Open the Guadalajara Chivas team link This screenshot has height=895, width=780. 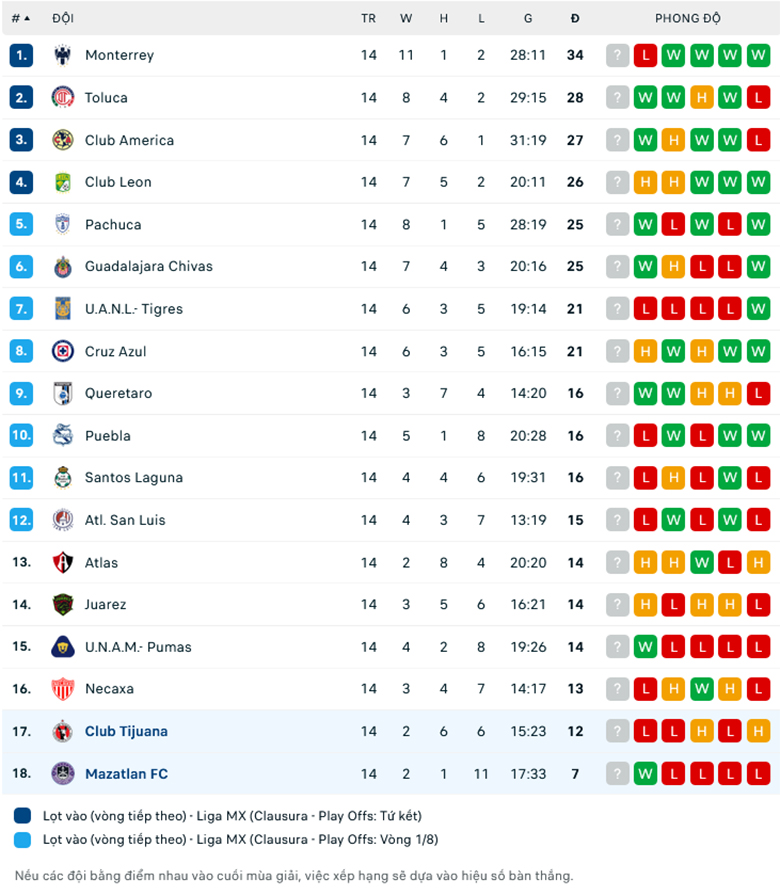[149, 267]
